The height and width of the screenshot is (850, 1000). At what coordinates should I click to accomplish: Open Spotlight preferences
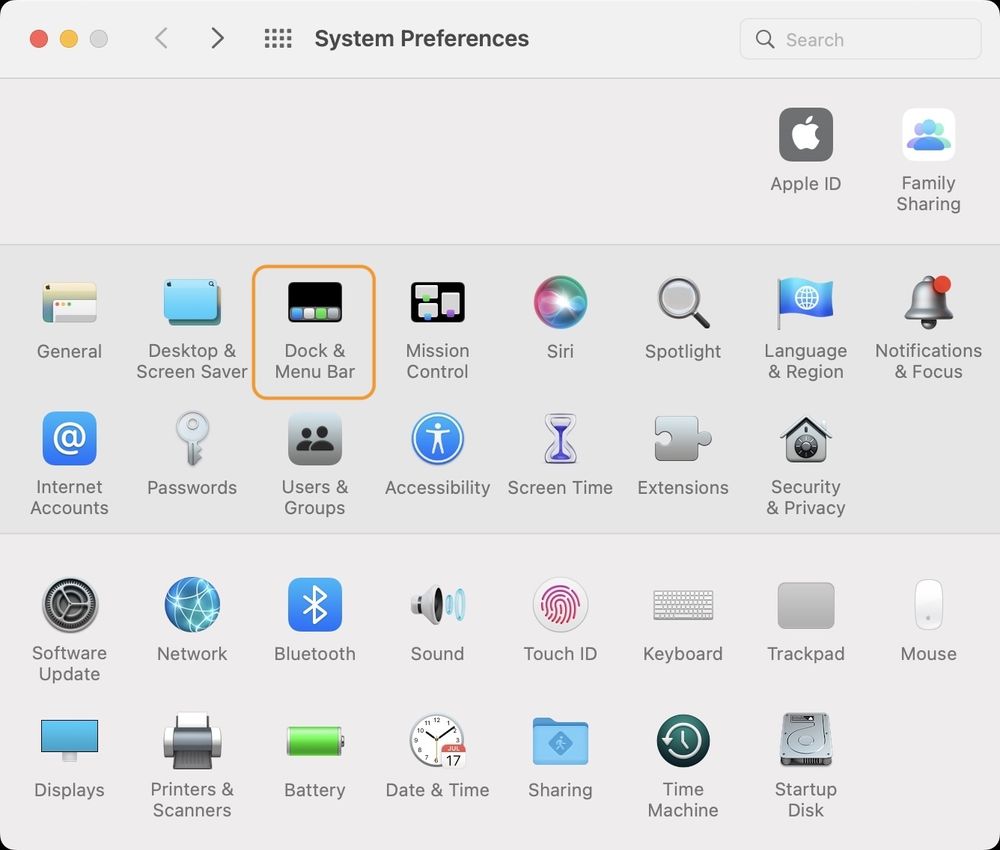[x=683, y=302]
